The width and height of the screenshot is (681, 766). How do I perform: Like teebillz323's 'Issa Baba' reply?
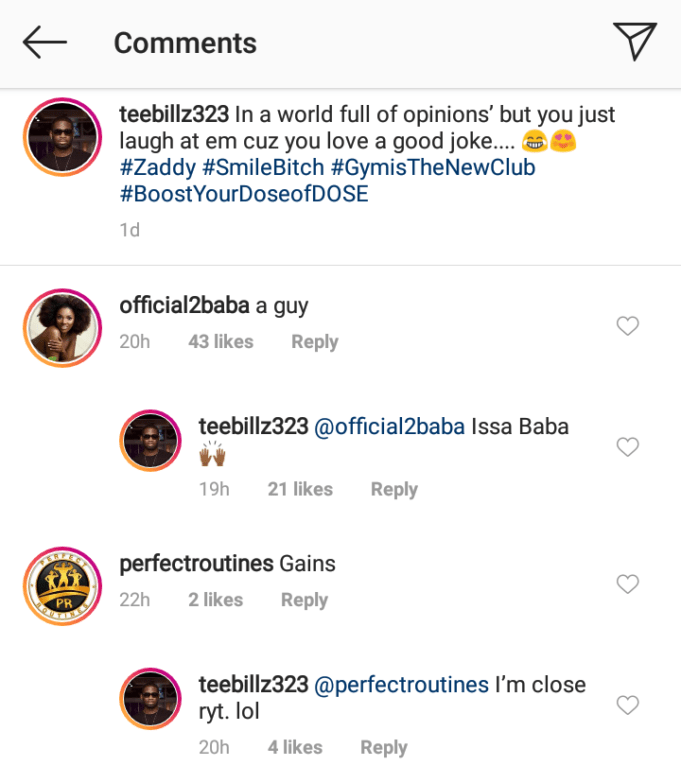pos(627,447)
